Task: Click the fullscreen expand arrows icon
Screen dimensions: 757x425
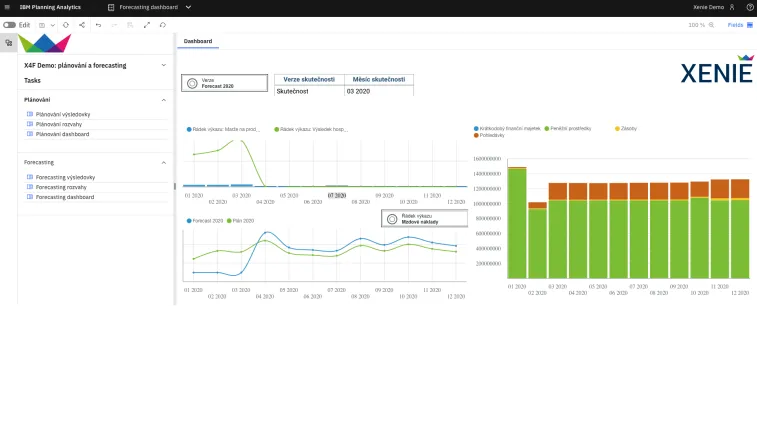Action: coord(147,25)
